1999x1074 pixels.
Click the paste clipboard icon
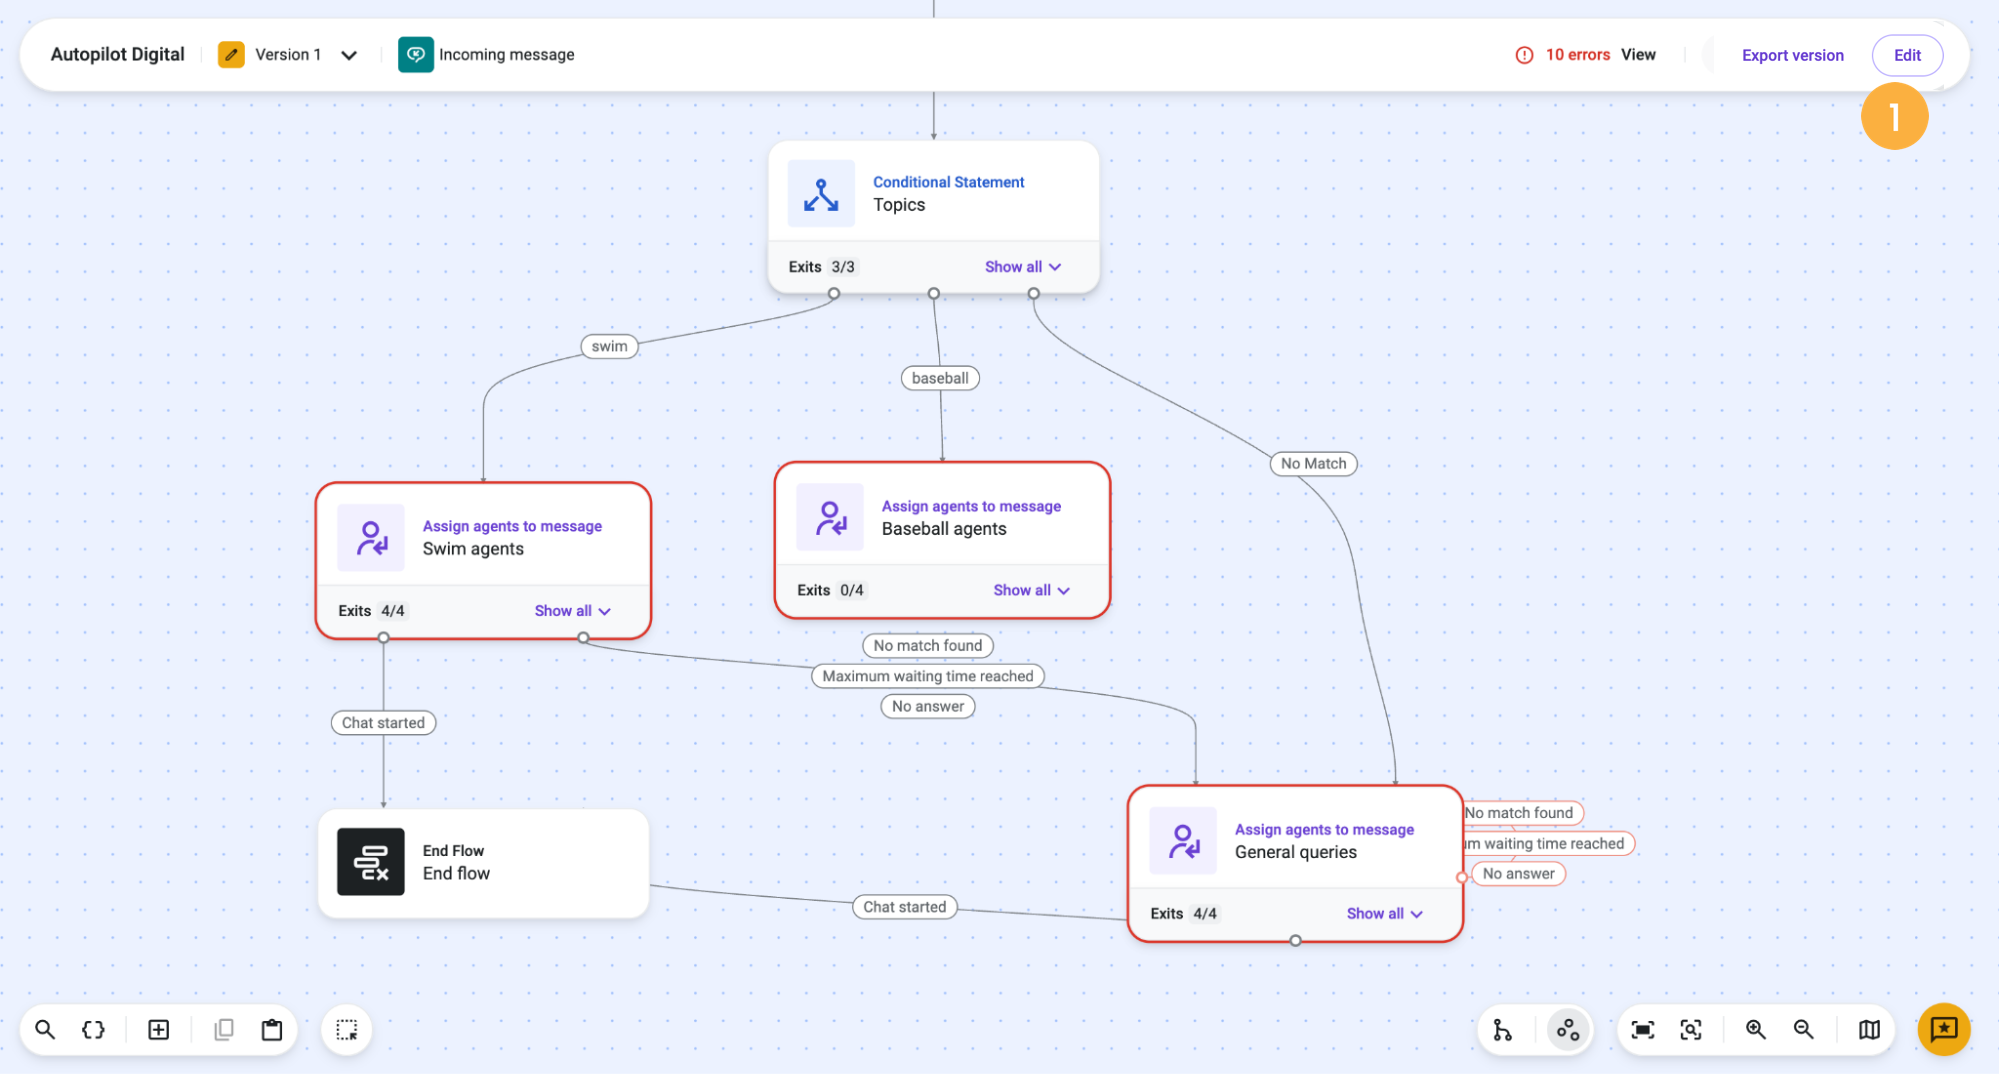click(x=272, y=1029)
